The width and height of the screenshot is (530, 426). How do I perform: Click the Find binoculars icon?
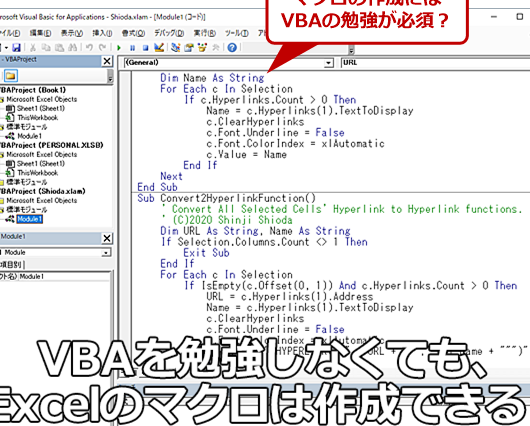point(72,47)
